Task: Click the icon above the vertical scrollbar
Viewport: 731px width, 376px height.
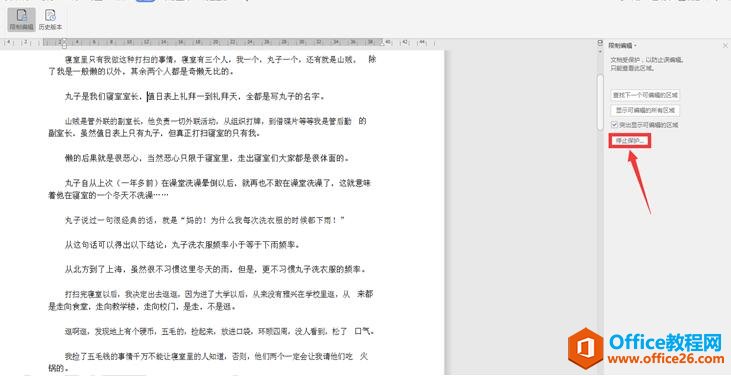Action: (x=600, y=42)
